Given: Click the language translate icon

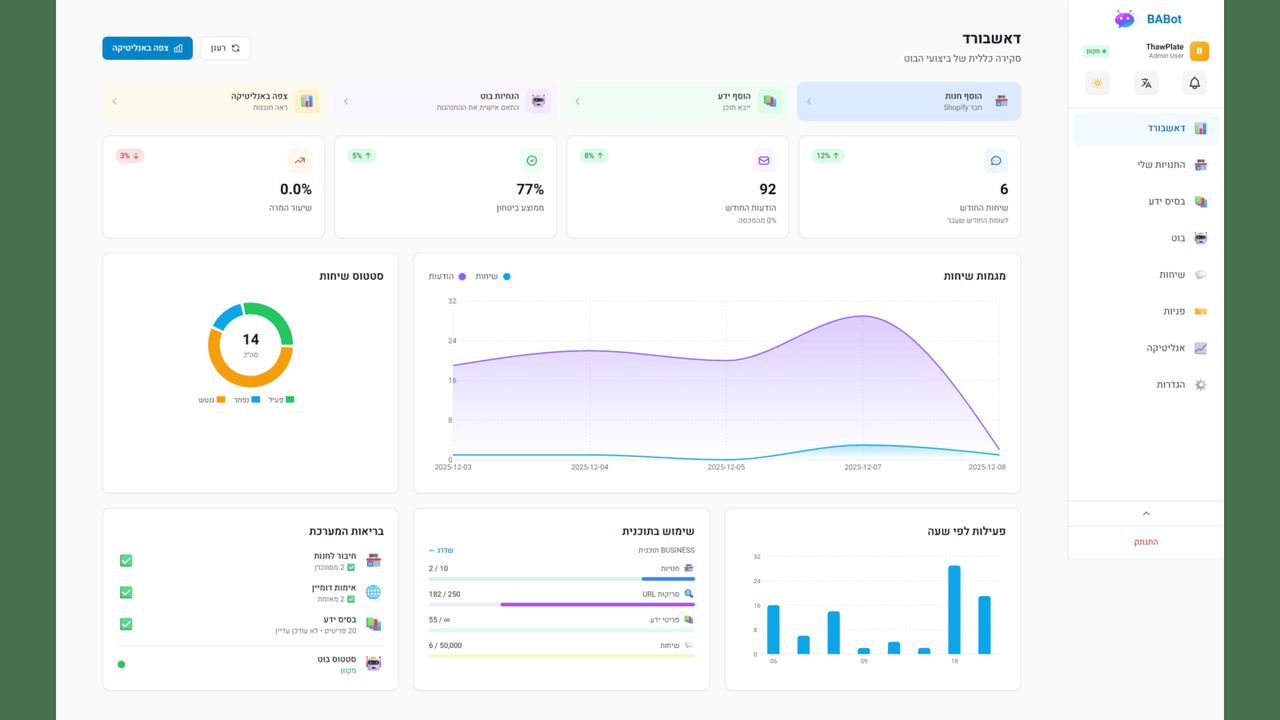Looking at the screenshot, I should (x=1146, y=83).
